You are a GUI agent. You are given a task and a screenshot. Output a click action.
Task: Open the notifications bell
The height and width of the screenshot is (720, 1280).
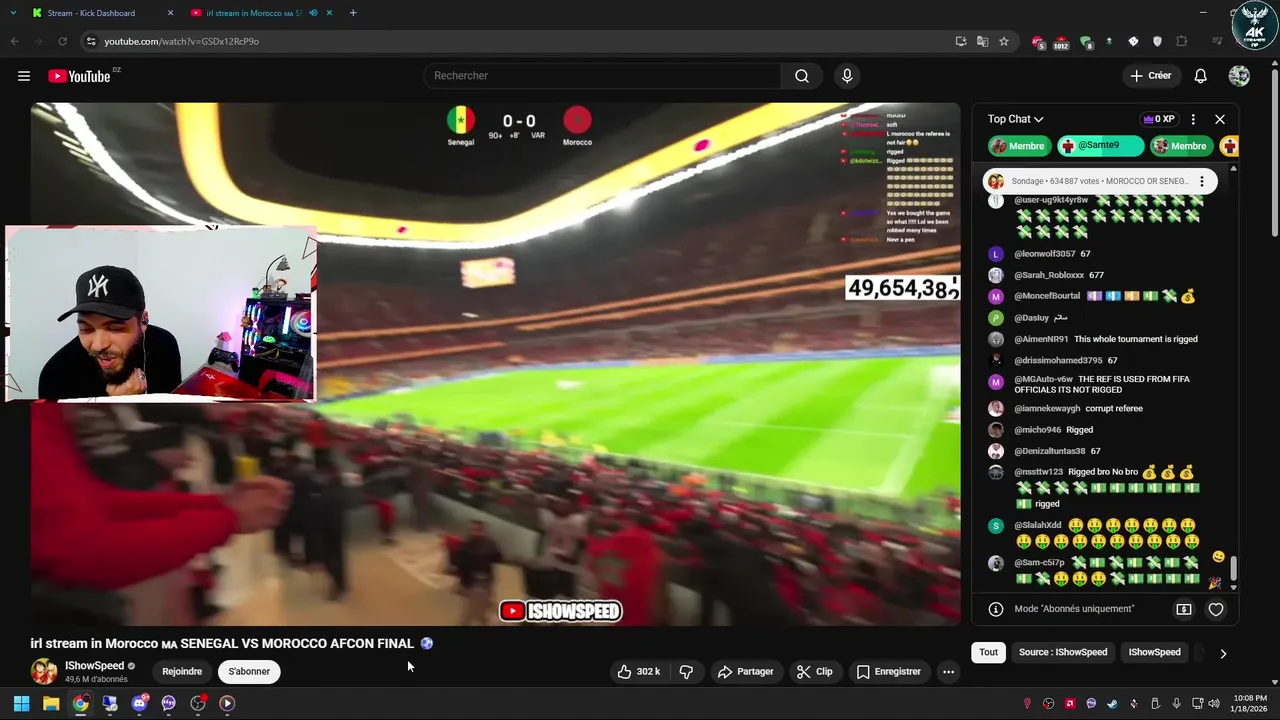point(1201,76)
